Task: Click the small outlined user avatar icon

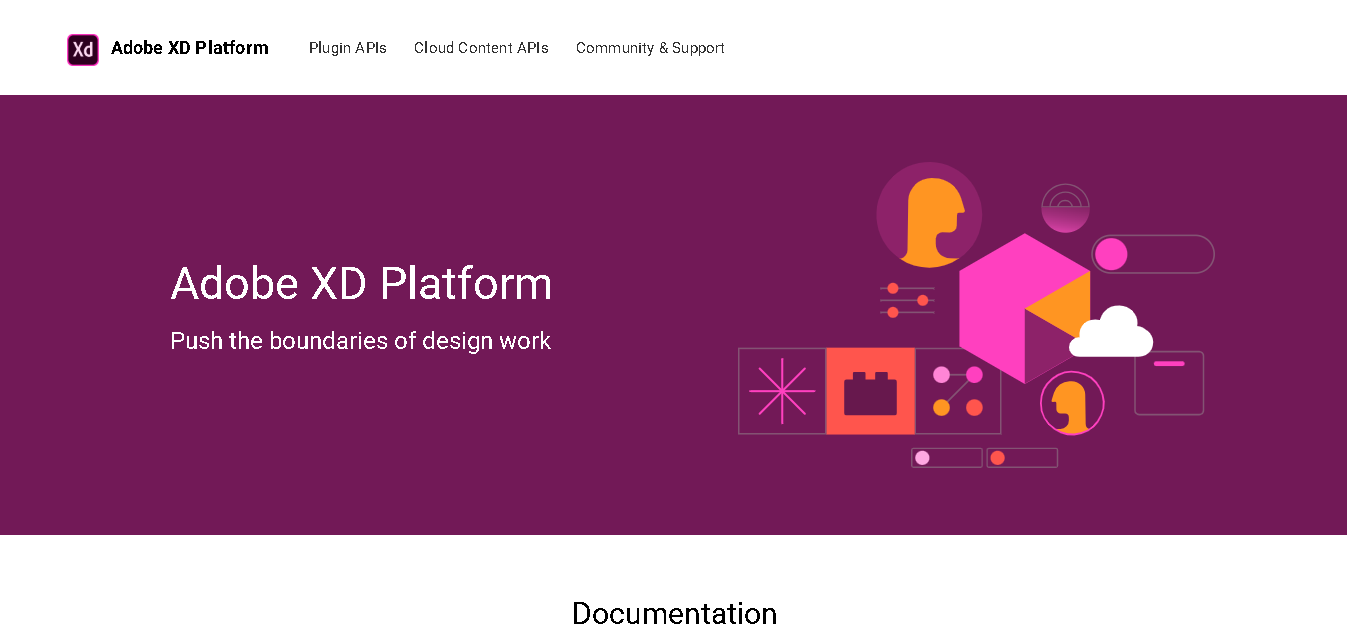Action: coord(1071,403)
